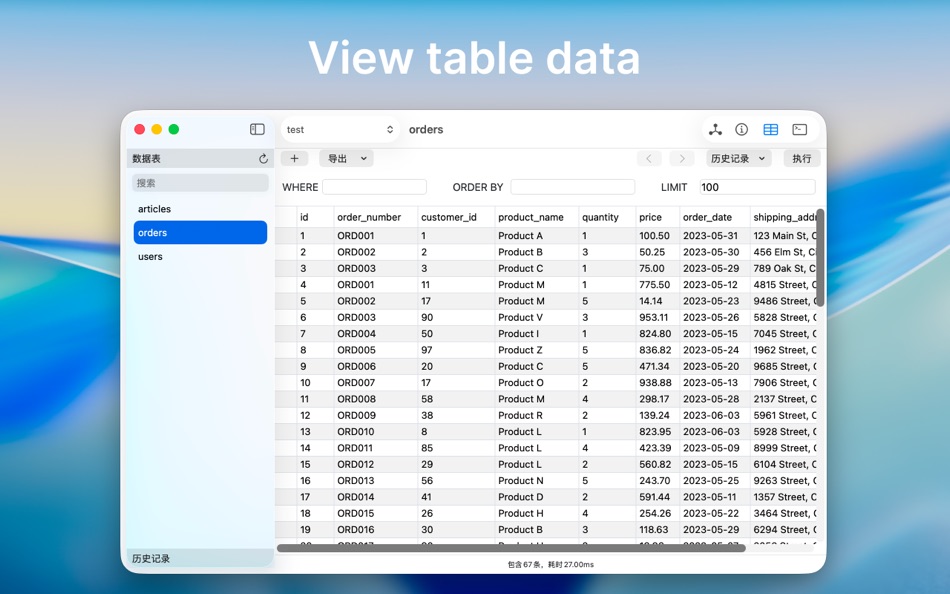
Task: Click the orders title in the header
Action: 426,129
